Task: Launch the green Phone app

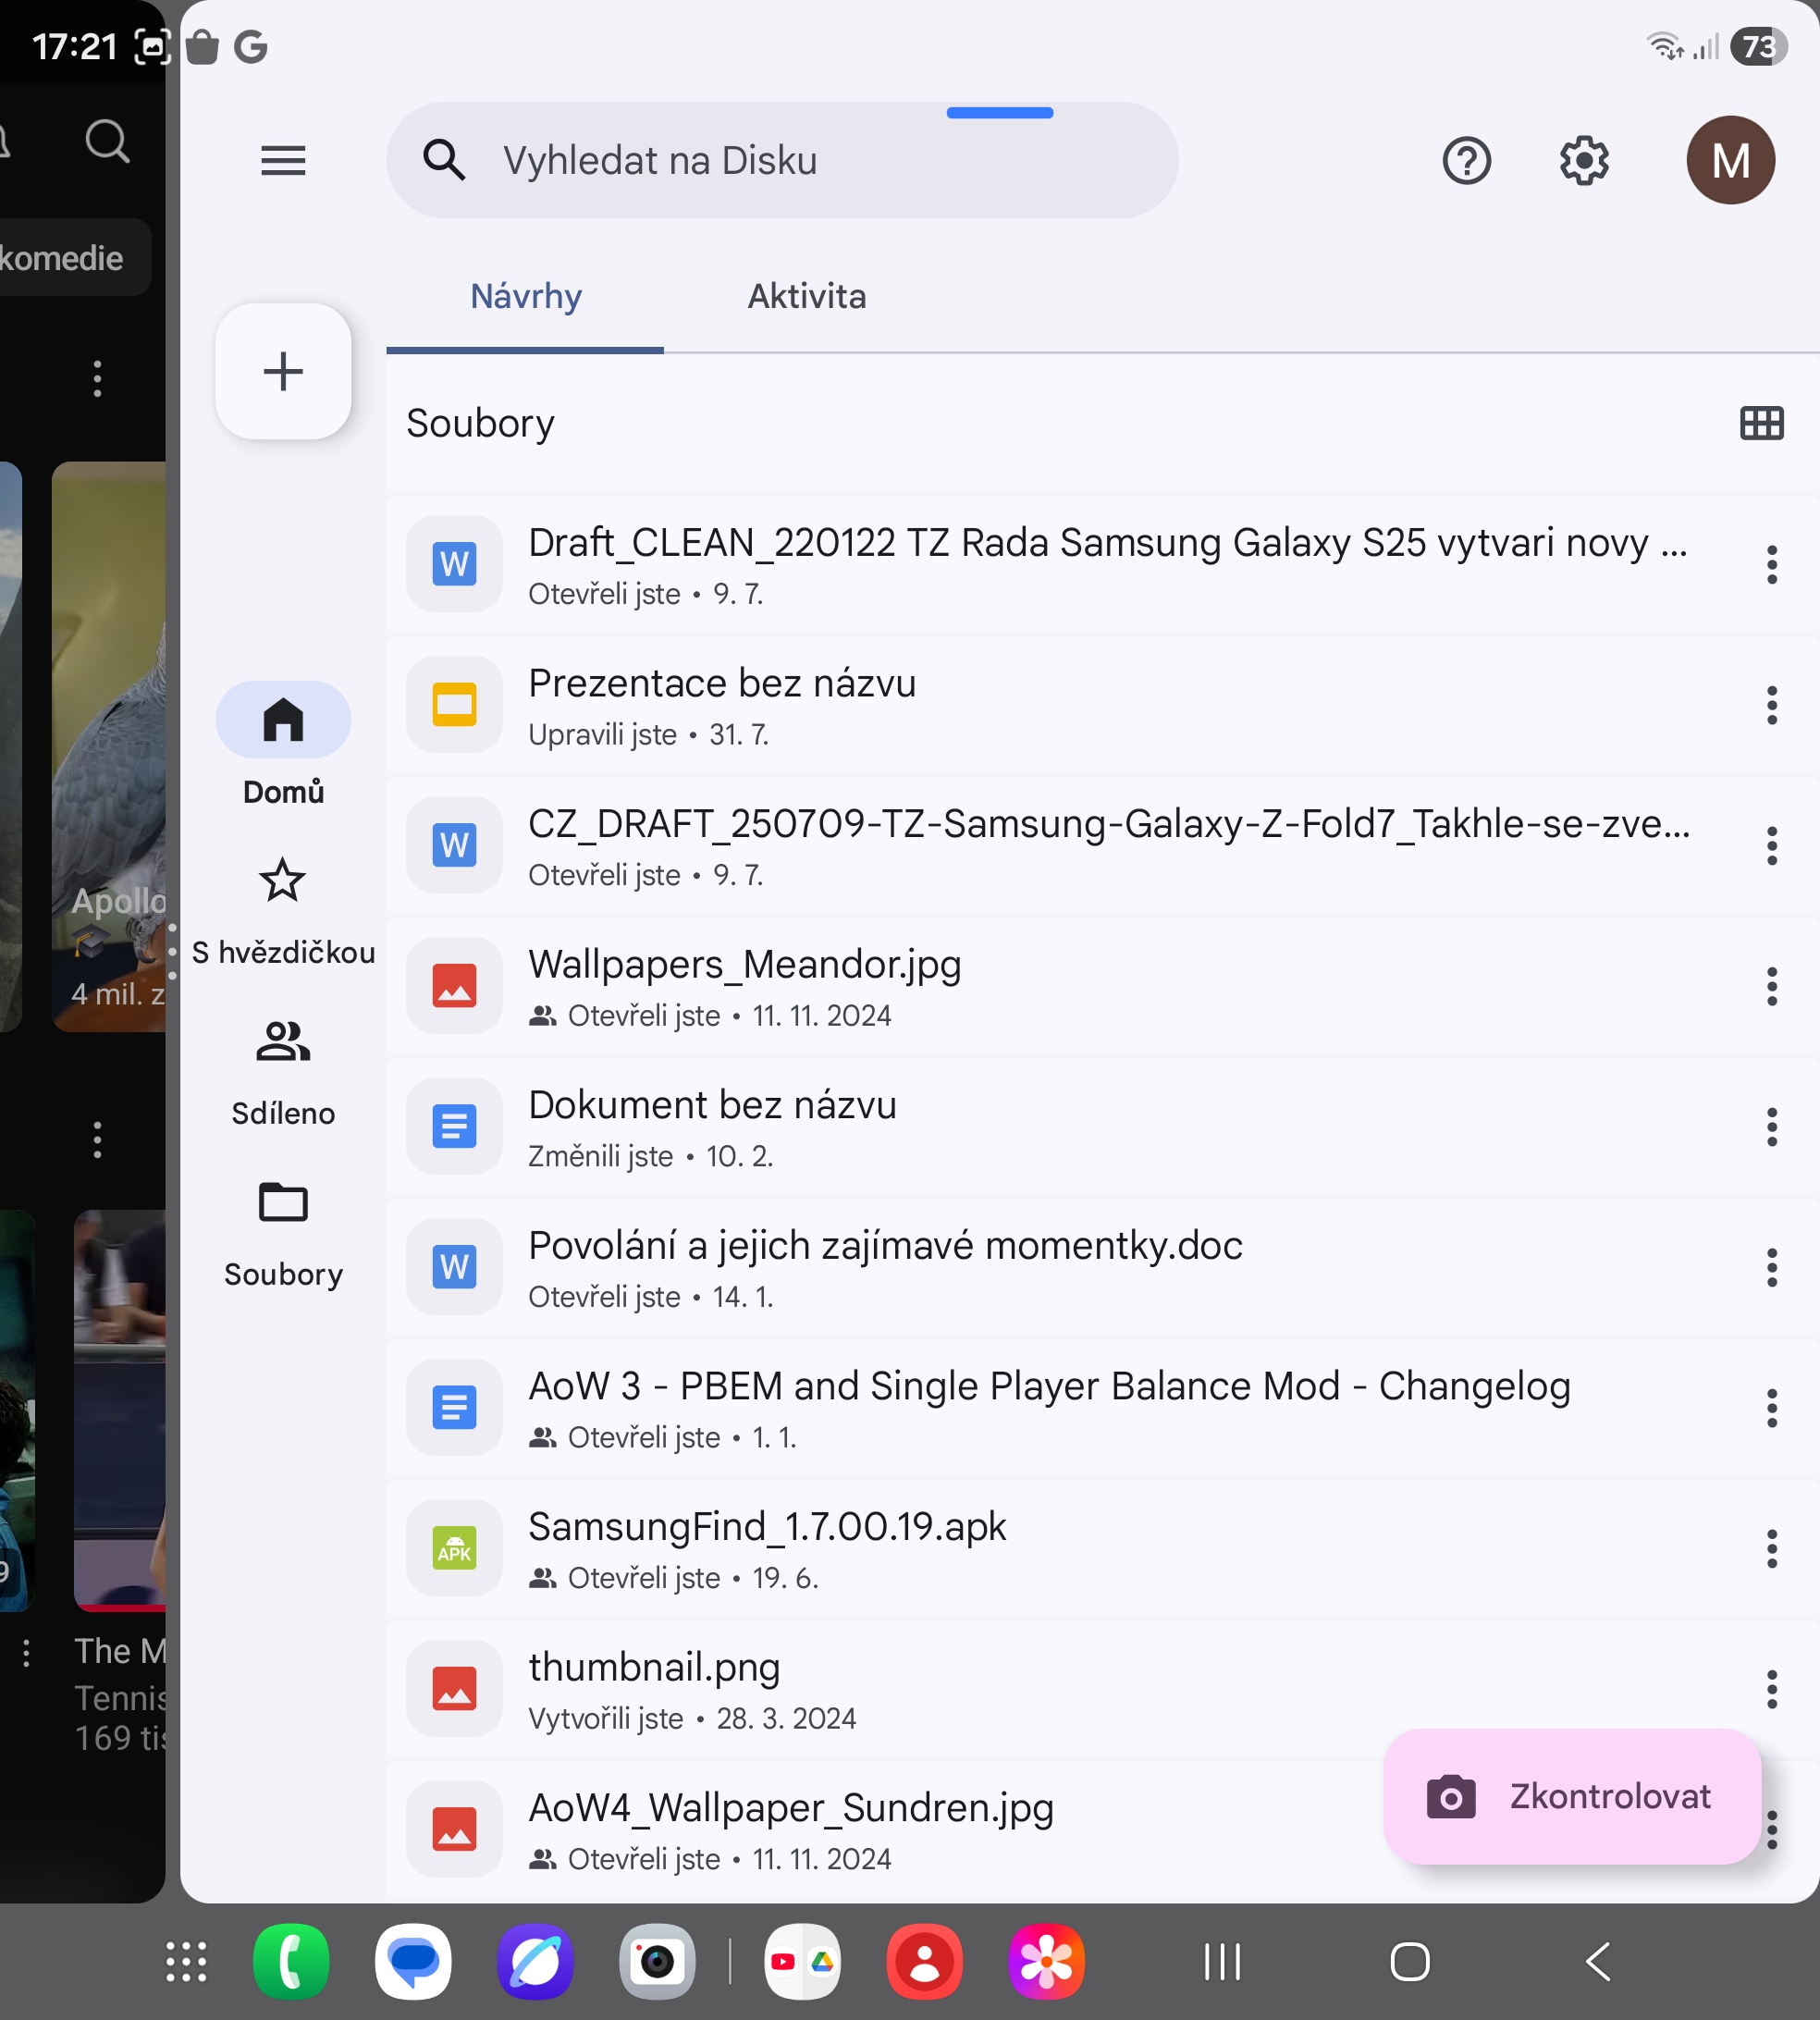Action: [x=291, y=1961]
